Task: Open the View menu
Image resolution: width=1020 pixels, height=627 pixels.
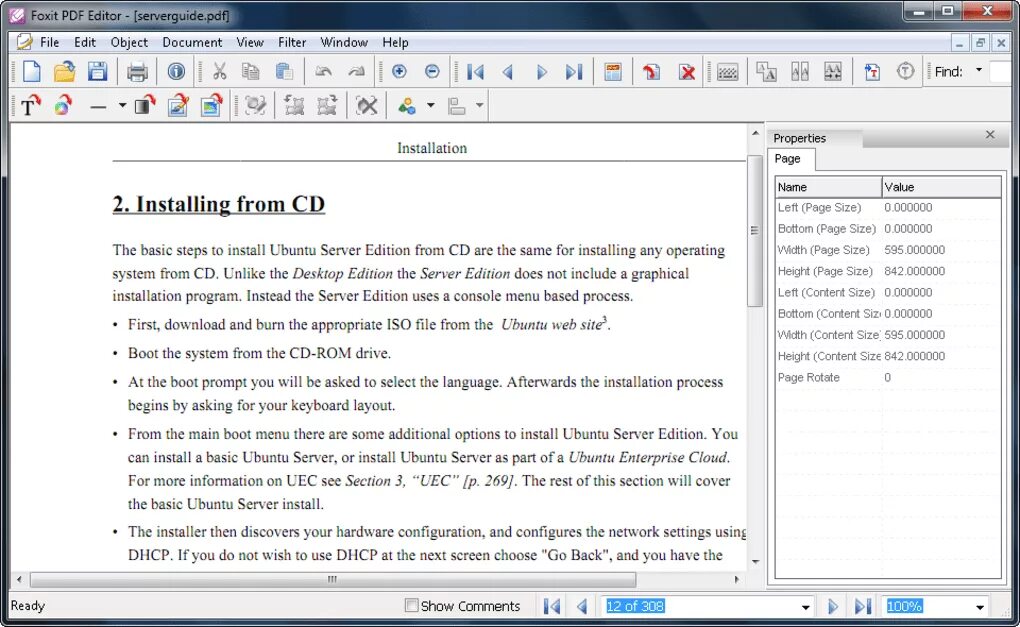Action: tap(250, 42)
